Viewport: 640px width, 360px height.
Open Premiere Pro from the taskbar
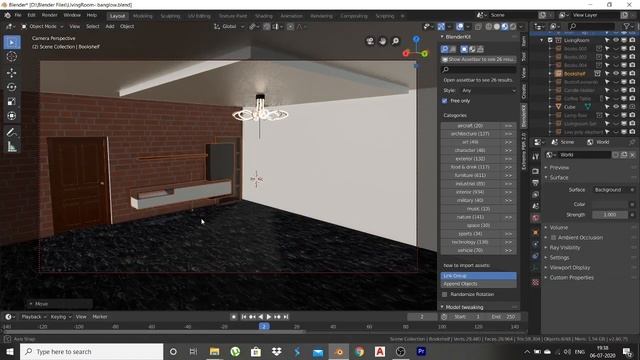[421, 351]
